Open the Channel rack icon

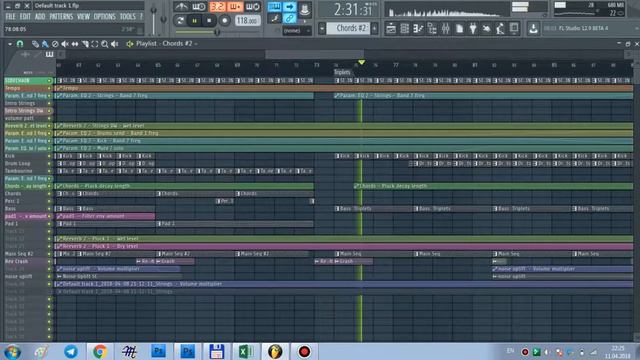tap(404, 28)
